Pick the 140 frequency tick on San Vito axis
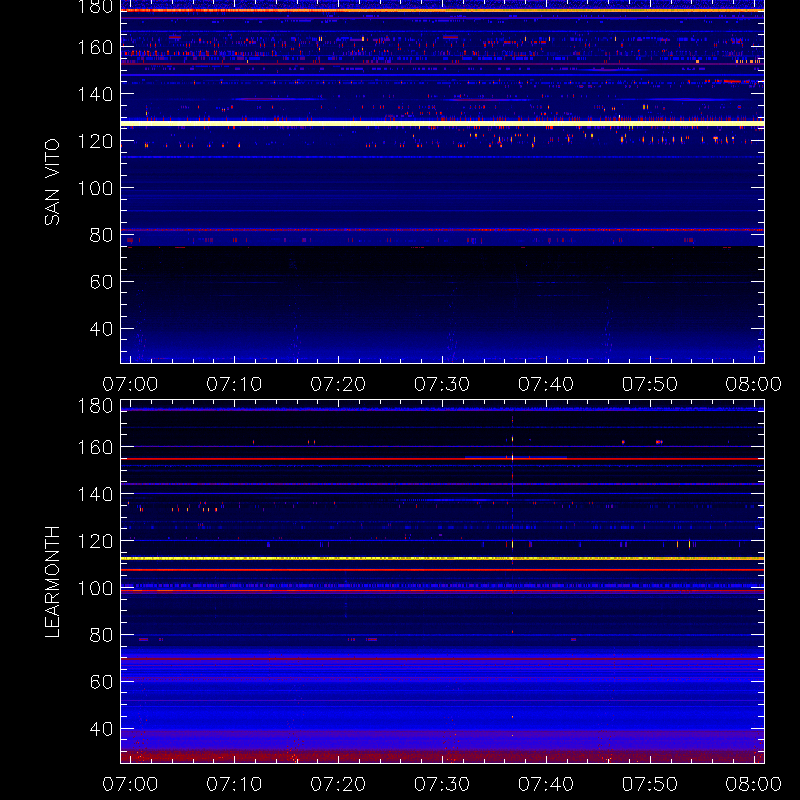Screen dimensions: 800x800 95,94
